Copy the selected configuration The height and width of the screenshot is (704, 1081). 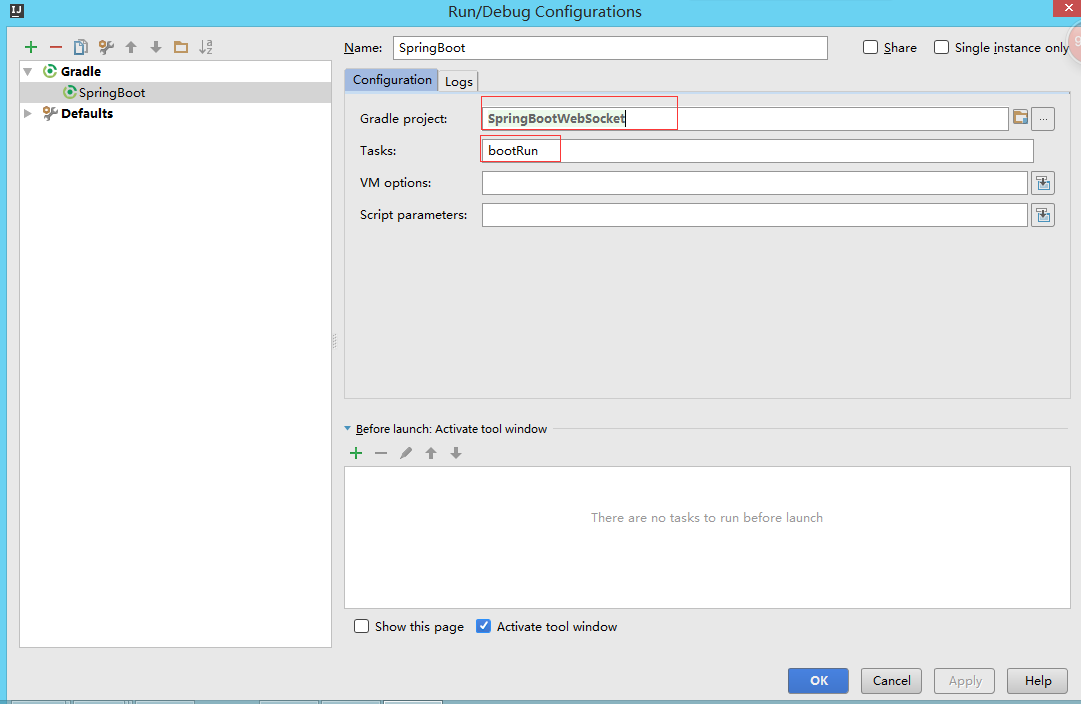coord(81,47)
